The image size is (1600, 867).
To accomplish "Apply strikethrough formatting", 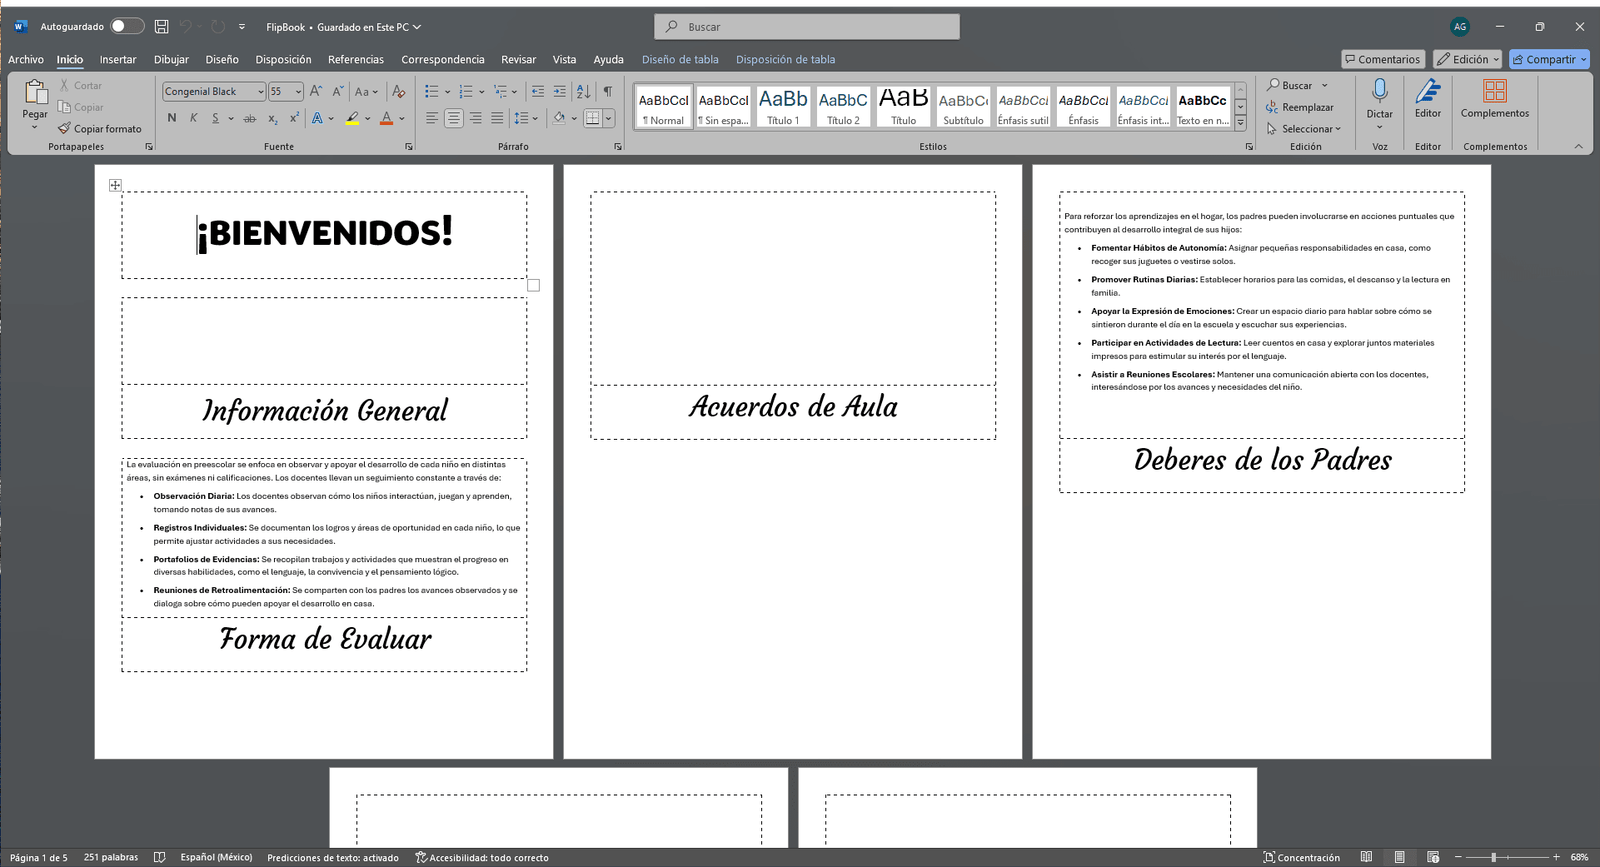I will click(249, 118).
